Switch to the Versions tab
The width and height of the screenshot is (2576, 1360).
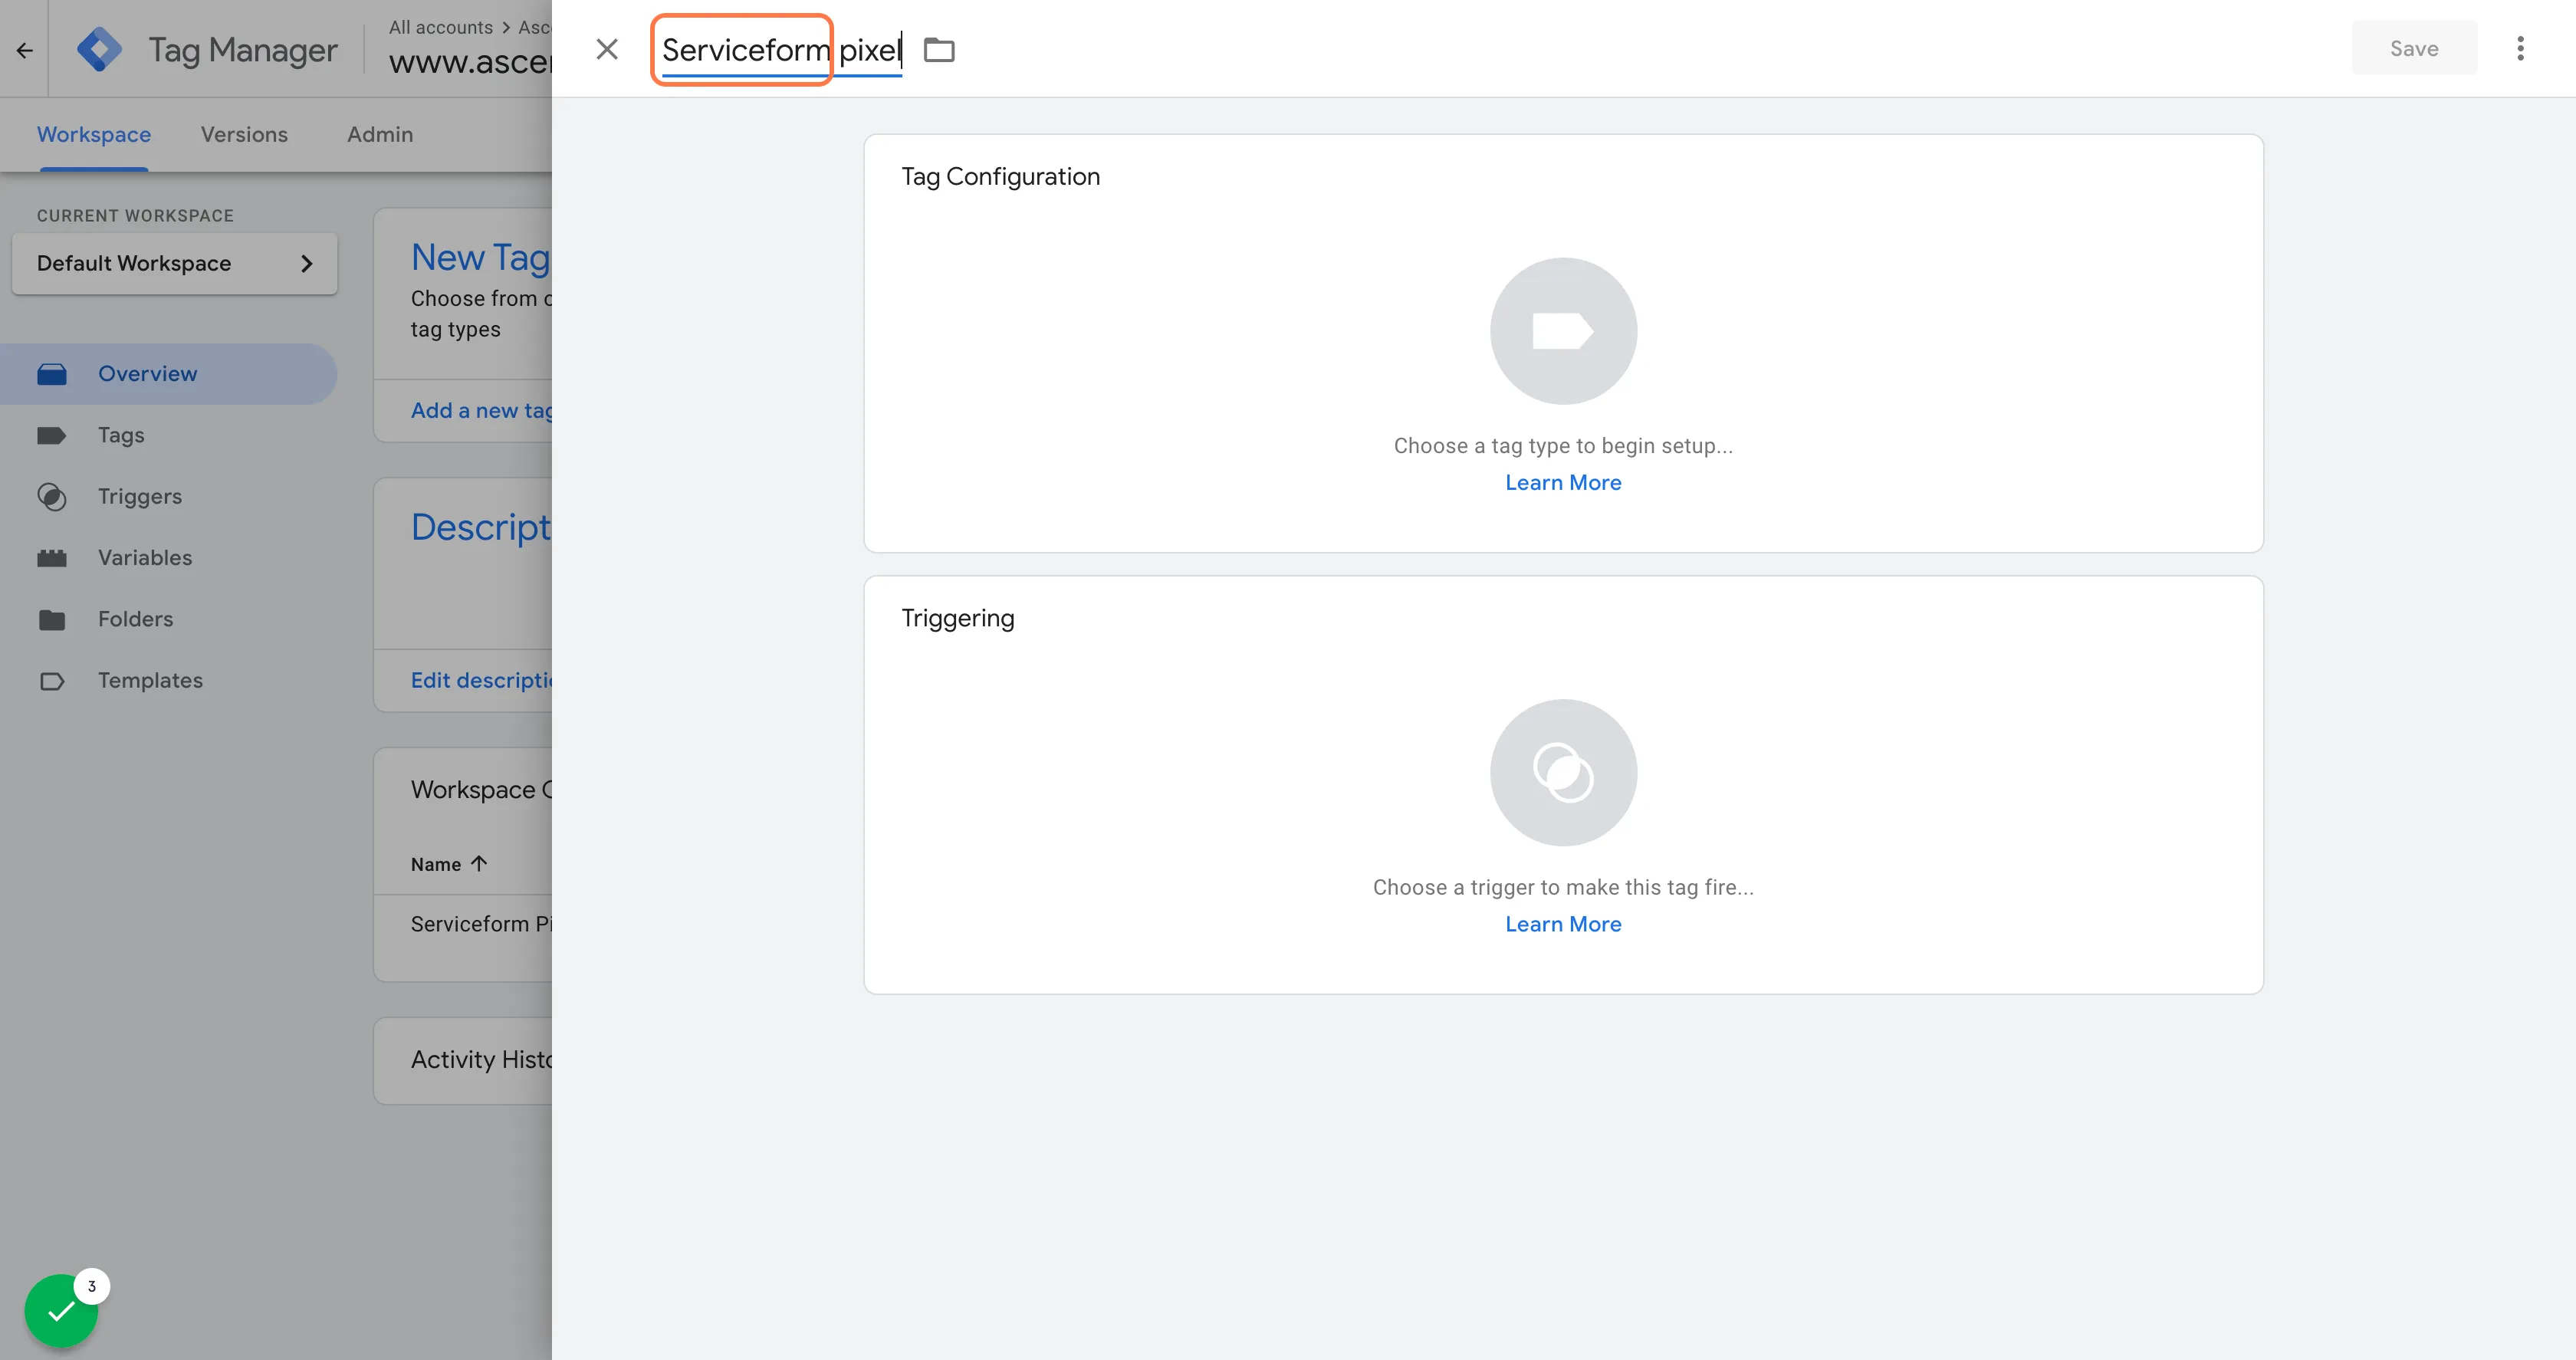[244, 134]
